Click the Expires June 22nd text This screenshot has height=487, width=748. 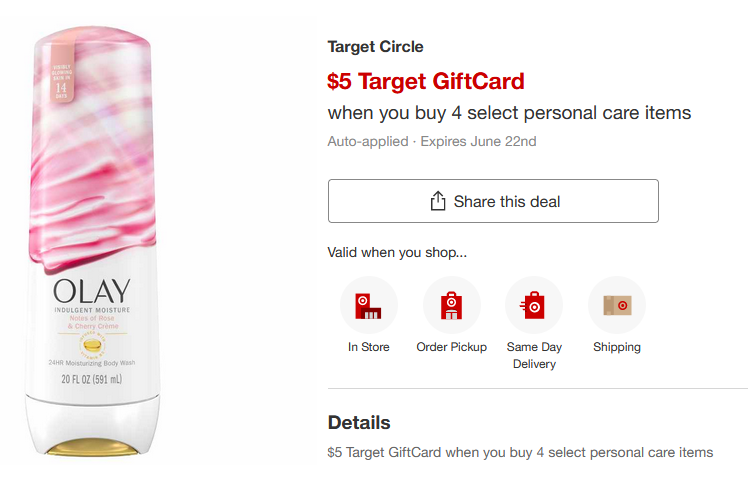(x=478, y=142)
